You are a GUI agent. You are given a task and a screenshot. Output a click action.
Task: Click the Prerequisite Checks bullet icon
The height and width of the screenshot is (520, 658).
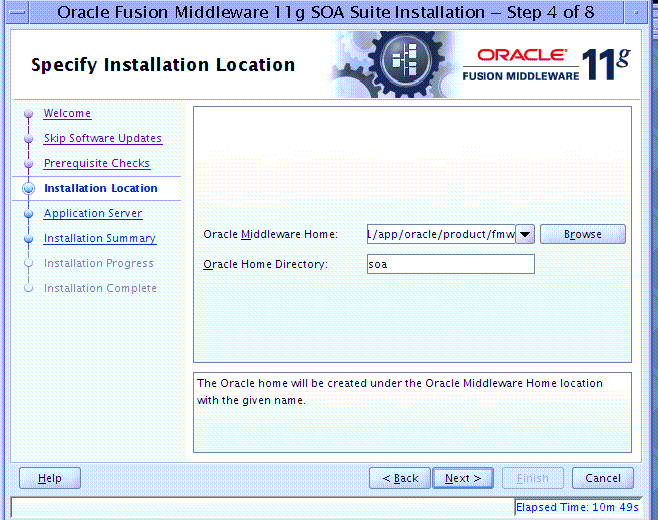[29, 164]
